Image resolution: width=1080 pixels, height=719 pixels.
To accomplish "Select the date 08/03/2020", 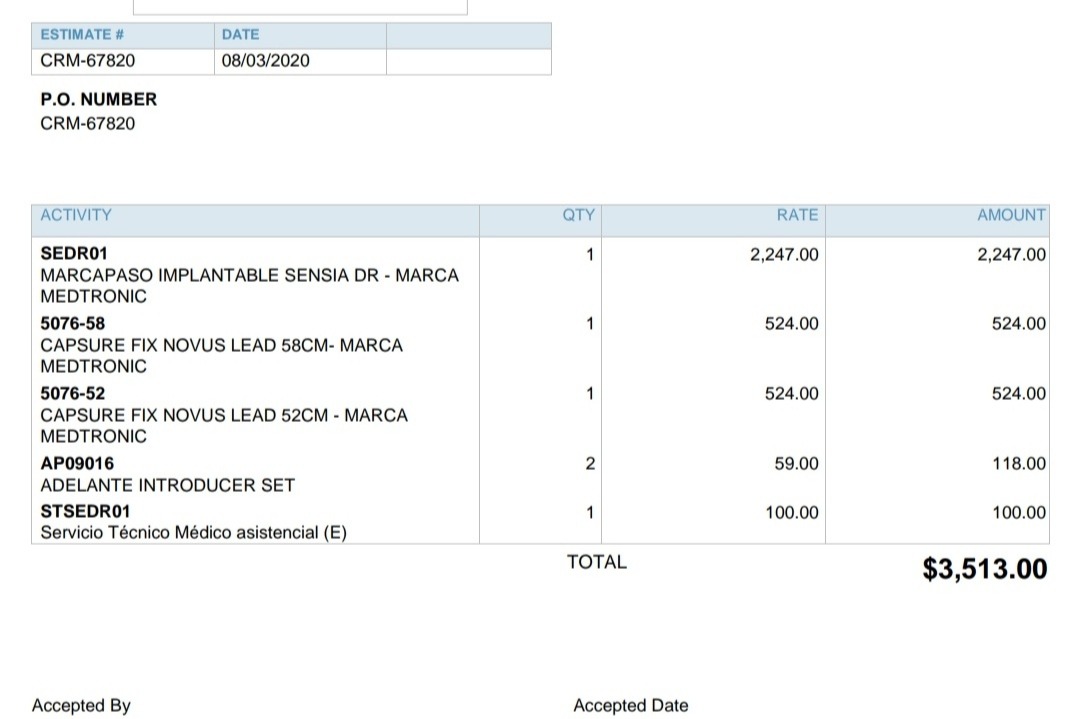I will pos(265,61).
